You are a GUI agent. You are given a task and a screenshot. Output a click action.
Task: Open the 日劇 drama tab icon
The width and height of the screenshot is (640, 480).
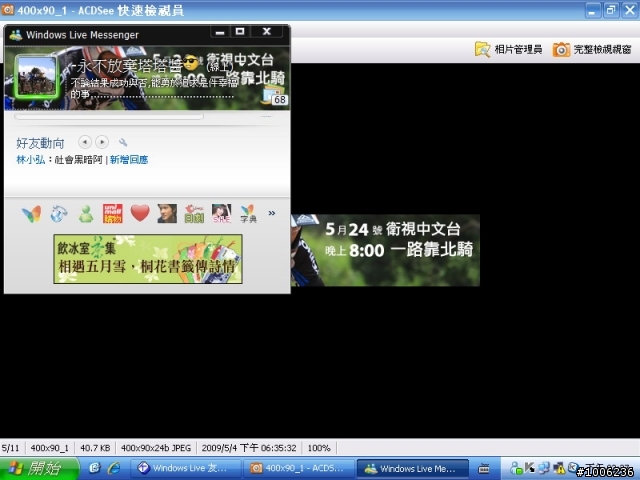pyautogui.click(x=194, y=213)
